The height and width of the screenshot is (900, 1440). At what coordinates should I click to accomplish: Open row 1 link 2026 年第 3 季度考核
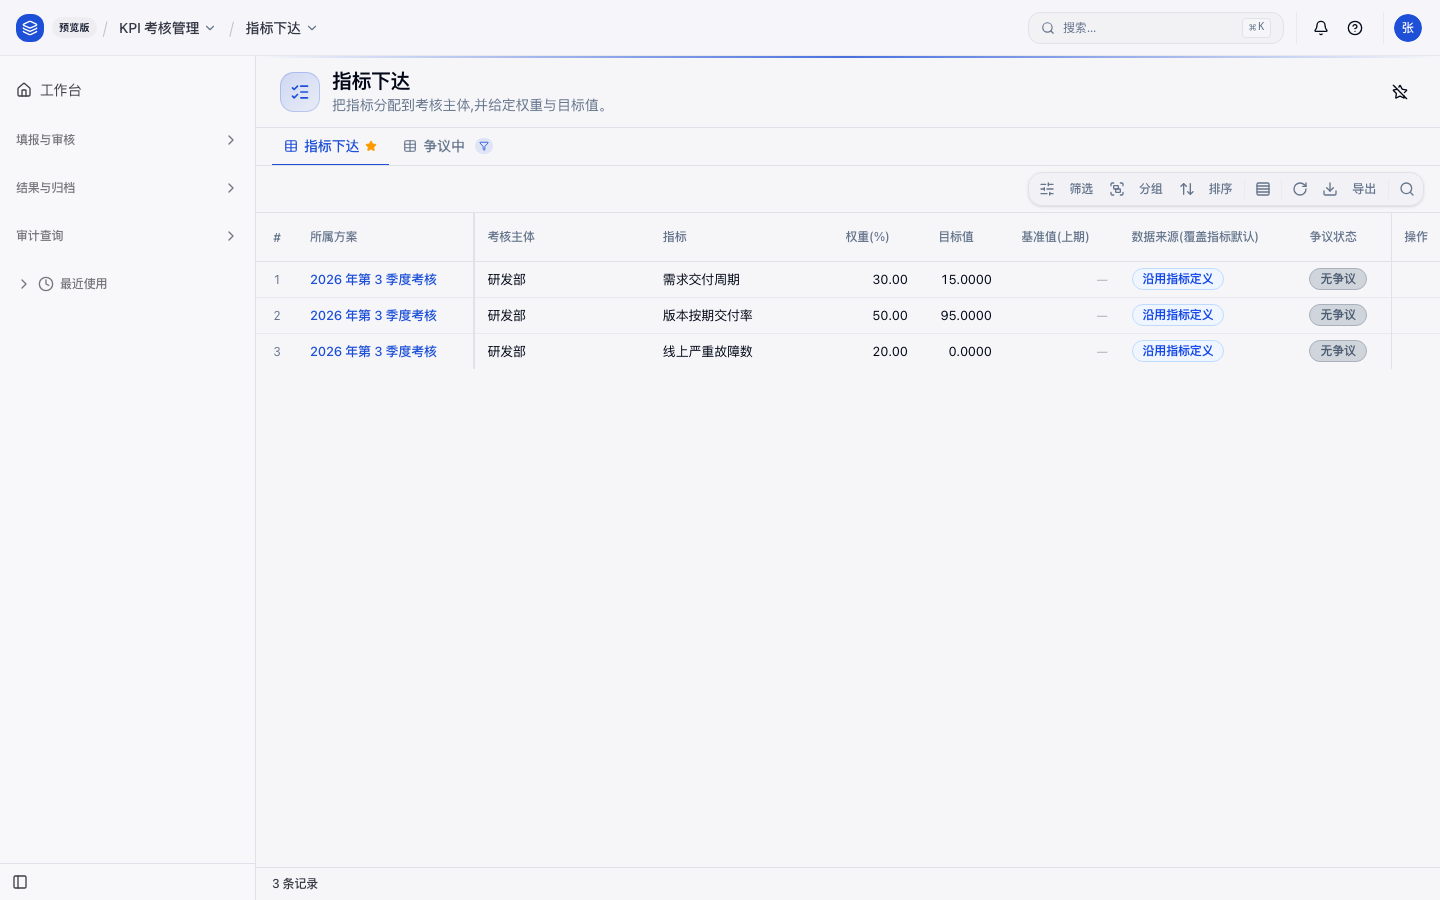(373, 280)
